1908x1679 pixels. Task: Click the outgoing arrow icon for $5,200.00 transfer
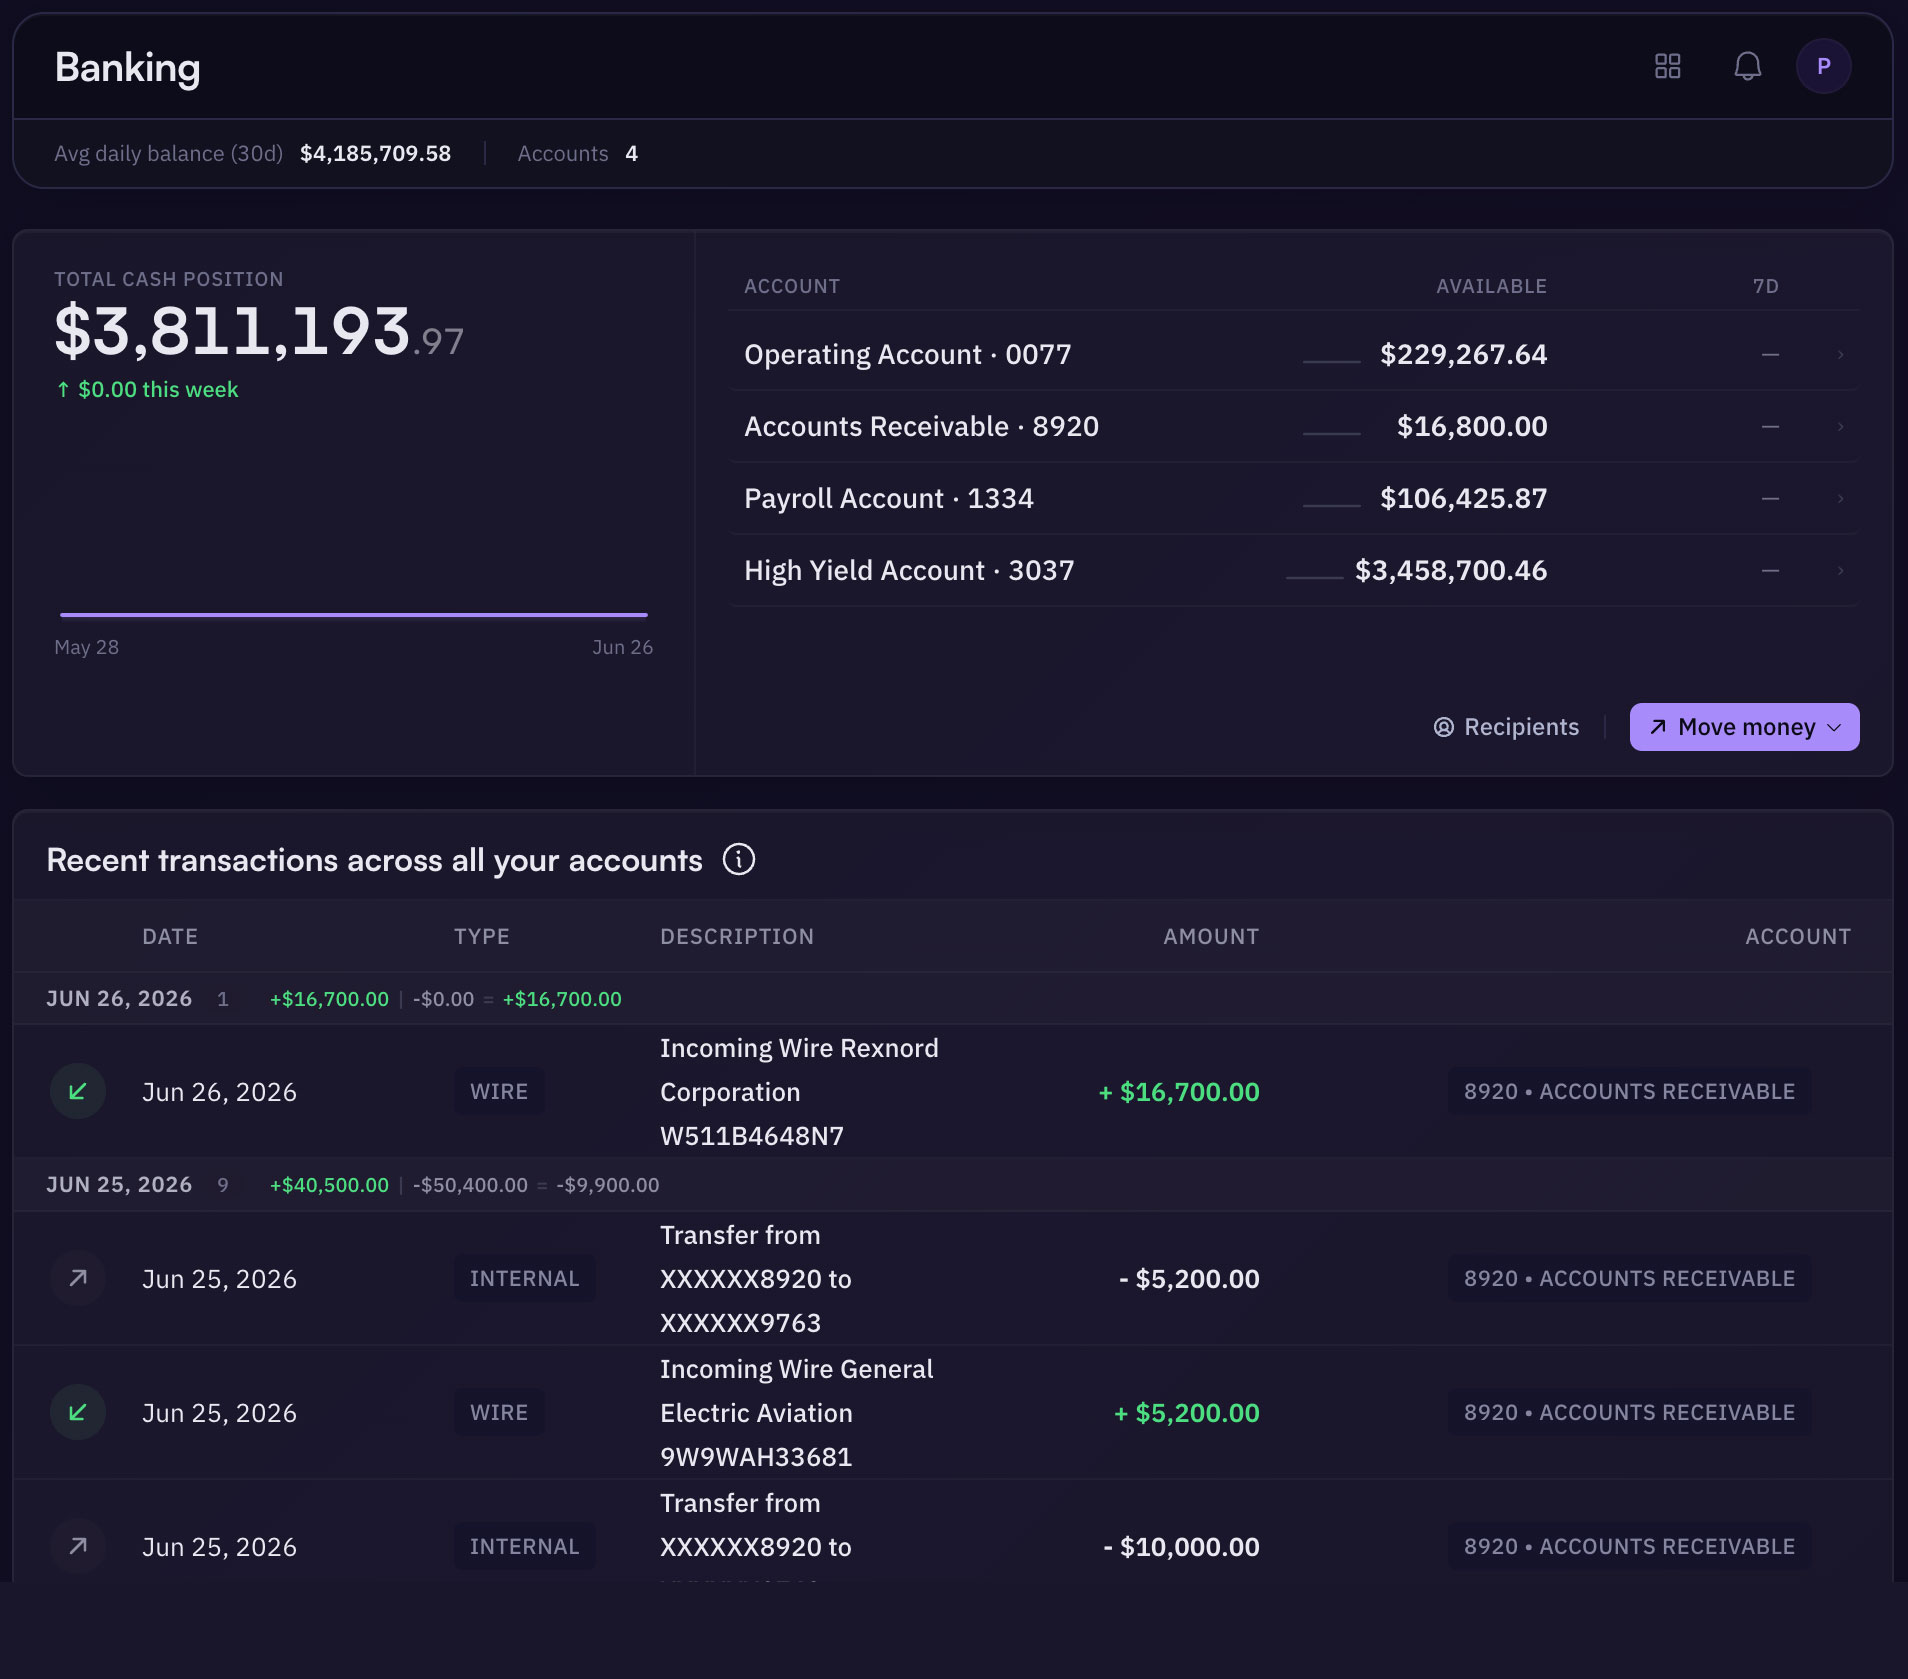click(x=78, y=1278)
